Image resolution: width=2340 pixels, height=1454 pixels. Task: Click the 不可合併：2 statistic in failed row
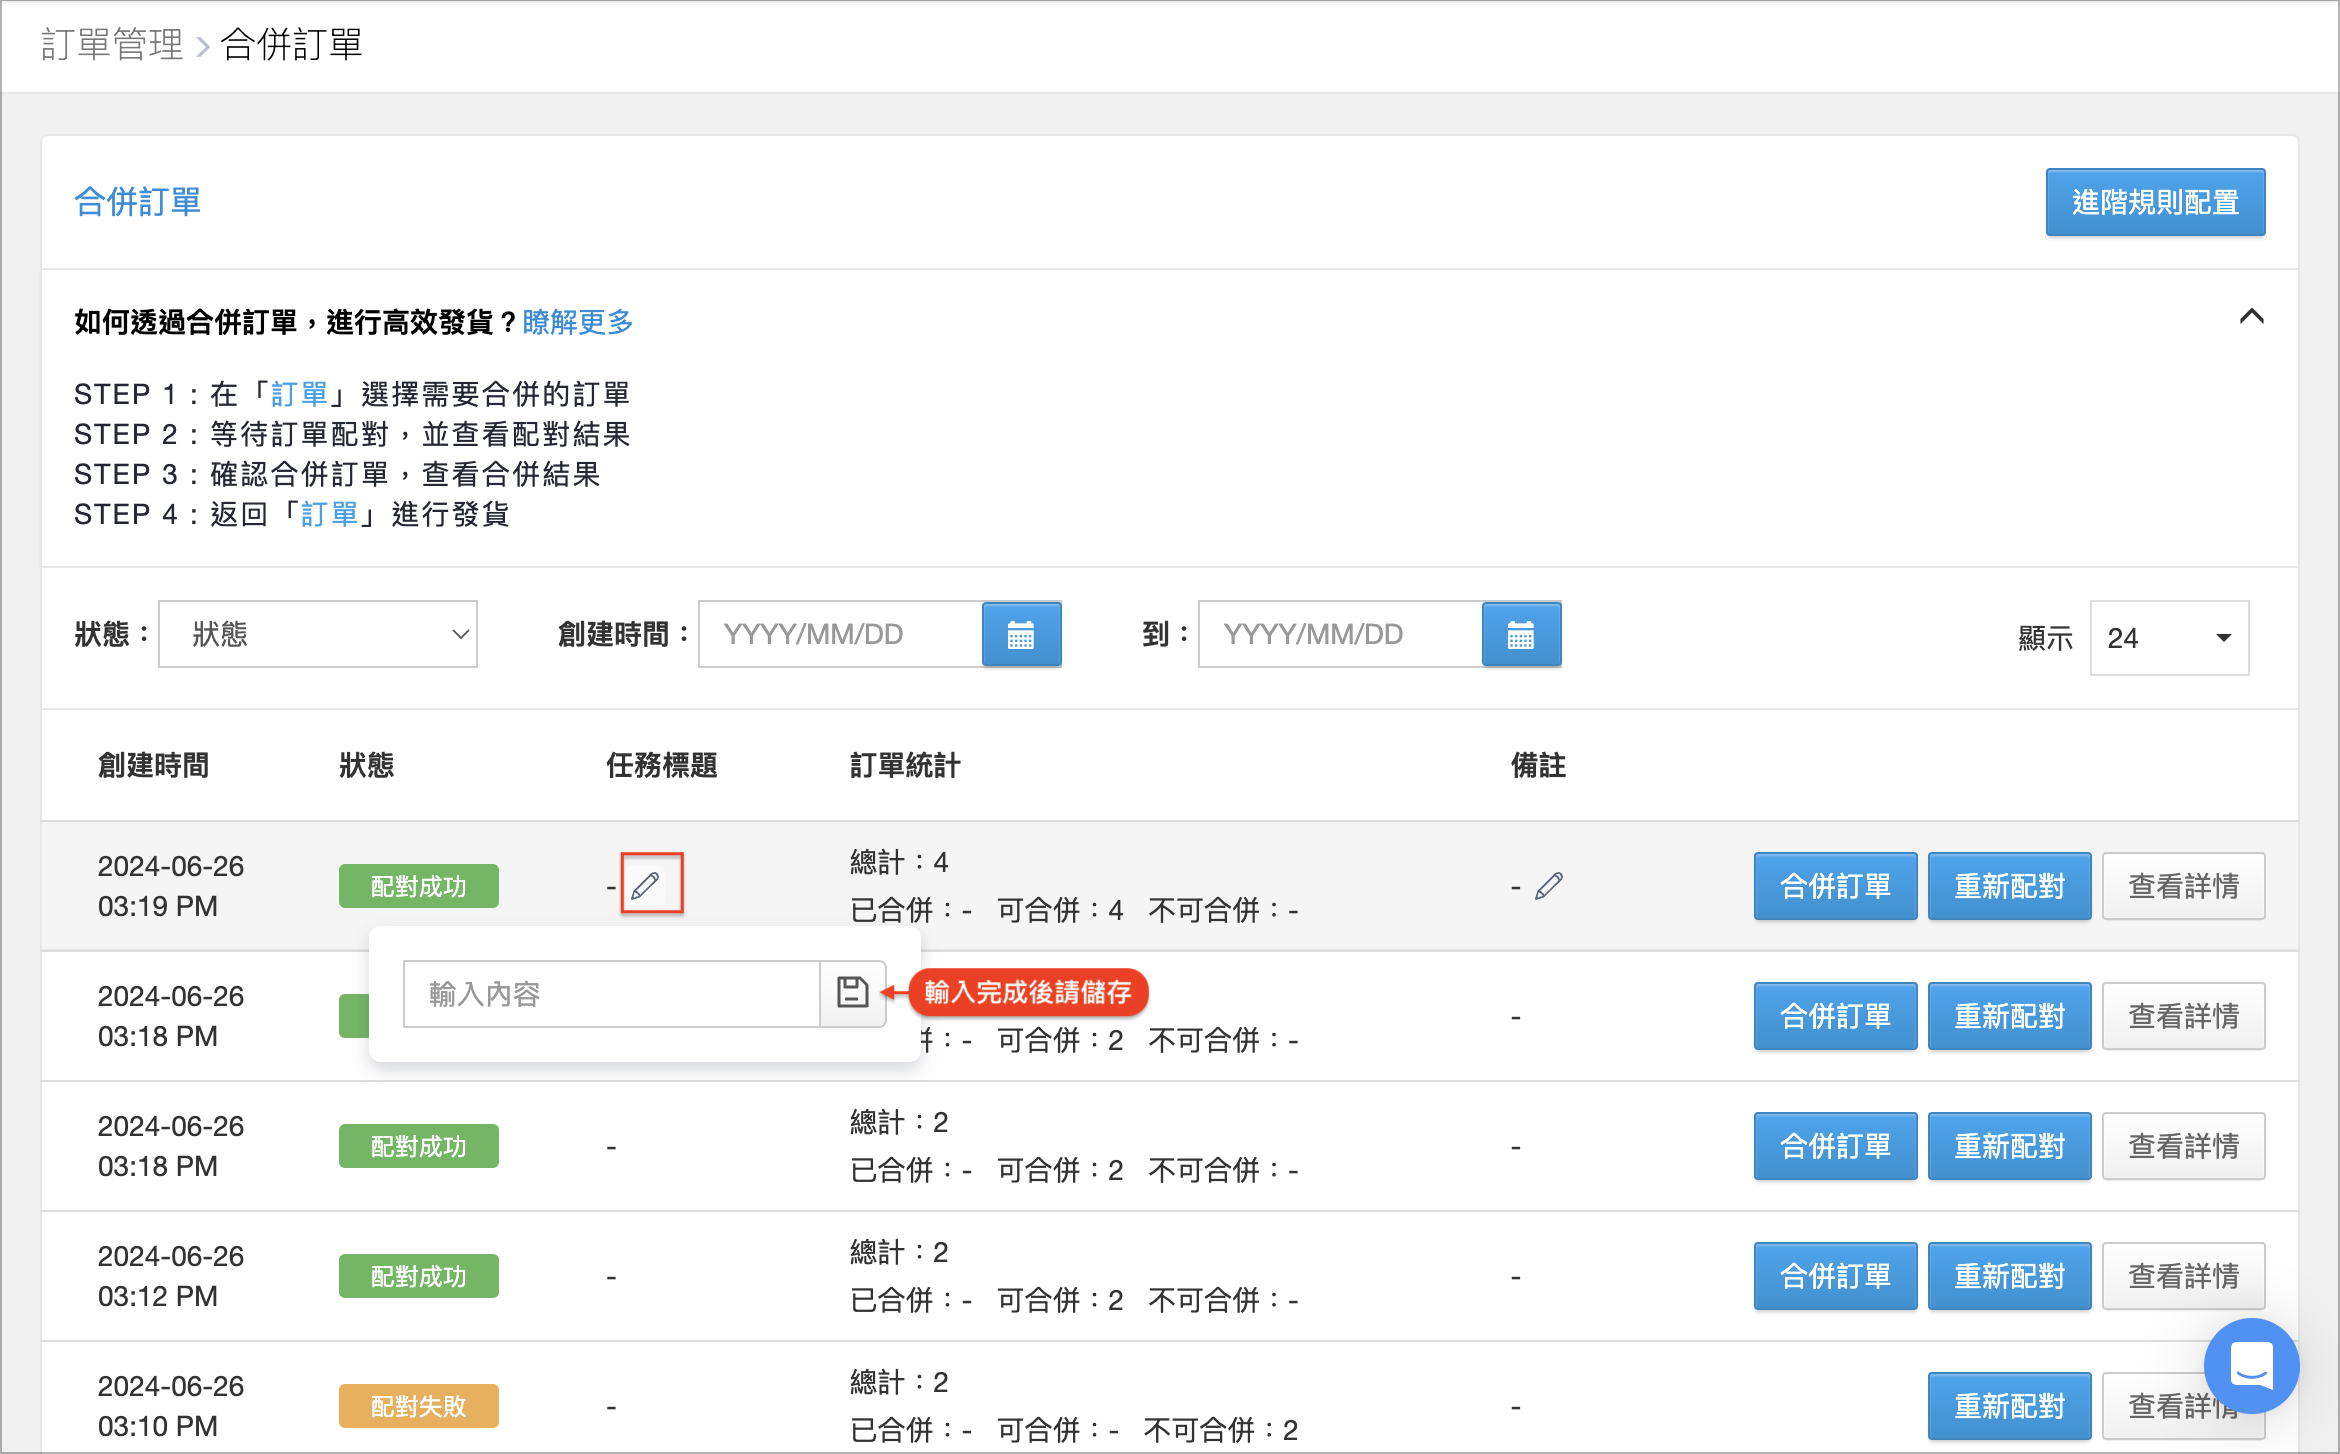[1221, 1430]
